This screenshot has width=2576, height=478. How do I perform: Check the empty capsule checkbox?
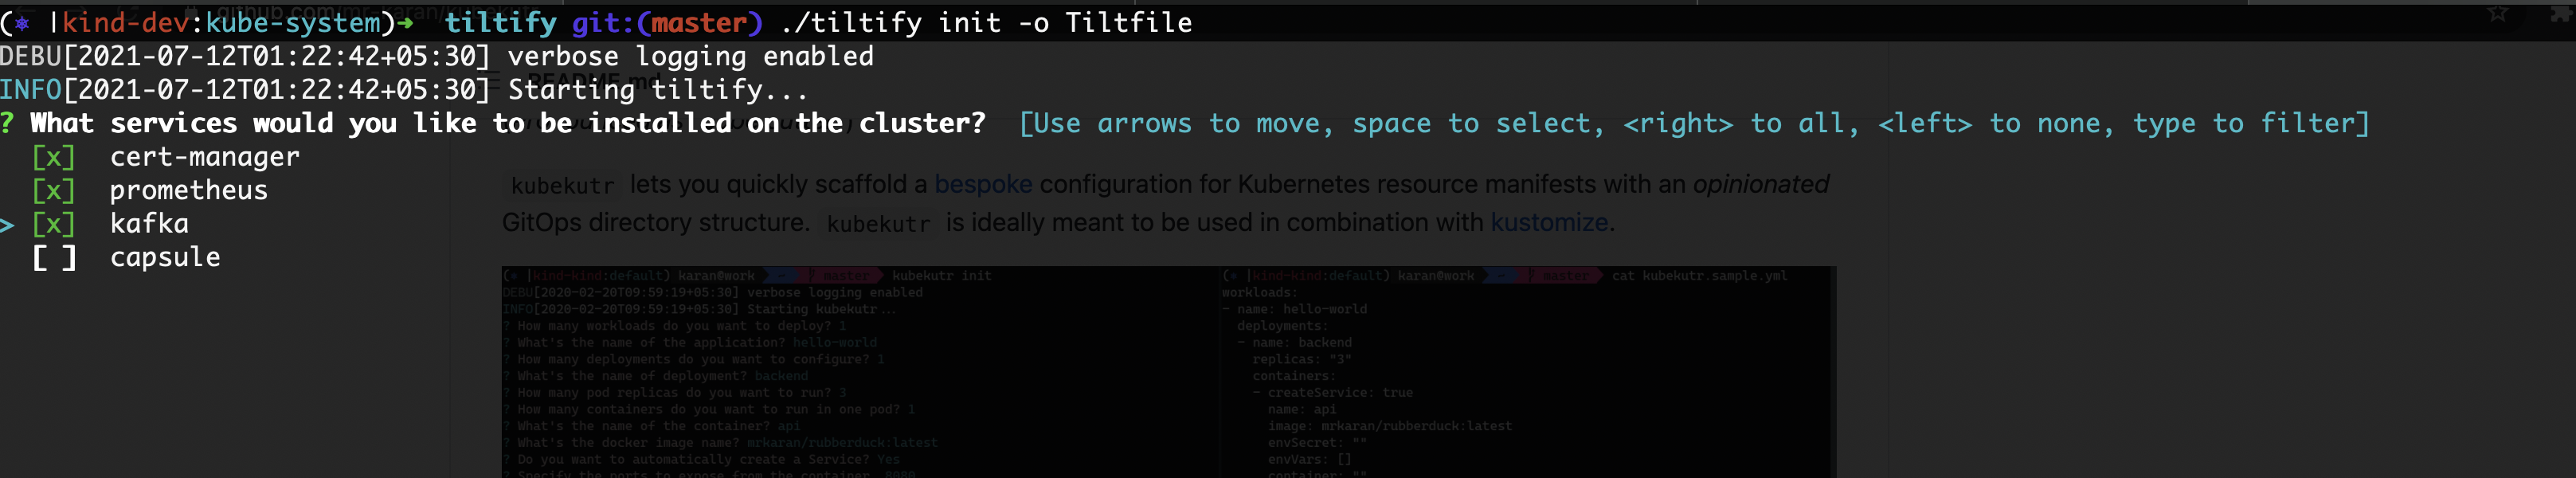coord(54,257)
